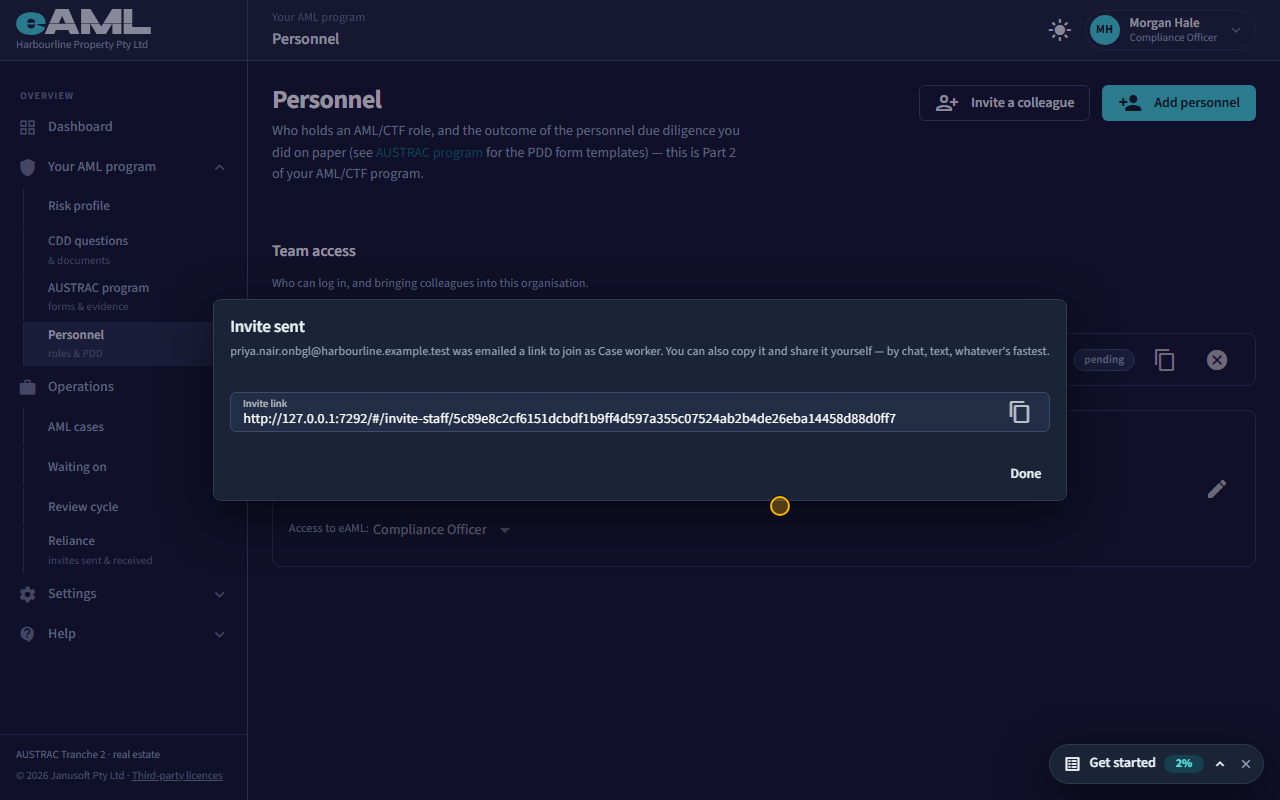The width and height of the screenshot is (1280, 800).
Task: Click the Add personnel button
Action: click(x=1179, y=103)
